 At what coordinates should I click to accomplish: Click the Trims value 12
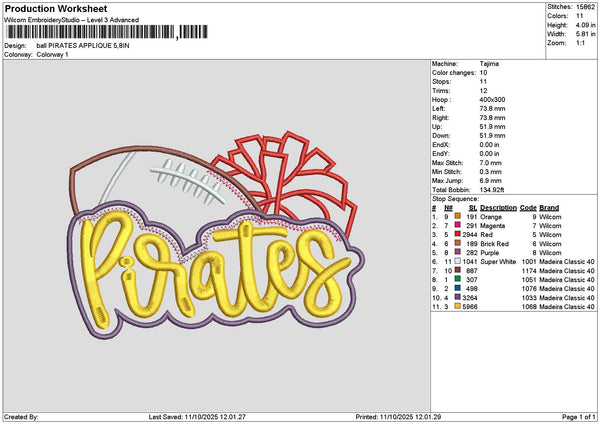point(483,91)
